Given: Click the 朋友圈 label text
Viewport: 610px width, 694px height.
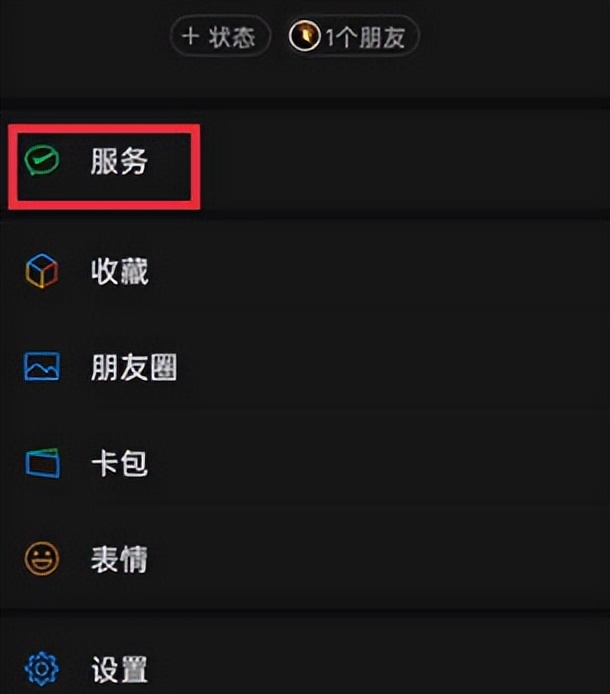Looking at the screenshot, I should [x=134, y=367].
